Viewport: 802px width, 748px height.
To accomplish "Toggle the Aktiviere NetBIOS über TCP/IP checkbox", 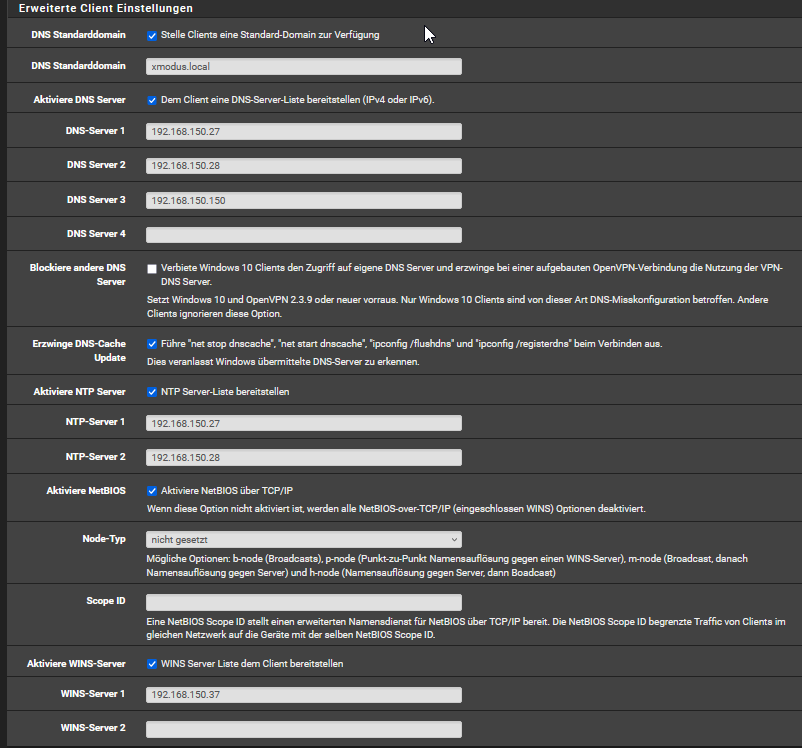I will tap(152, 491).
